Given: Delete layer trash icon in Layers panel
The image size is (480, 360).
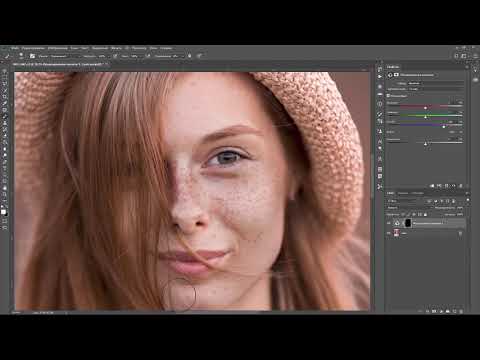Looking at the screenshot, I should click(461, 311).
